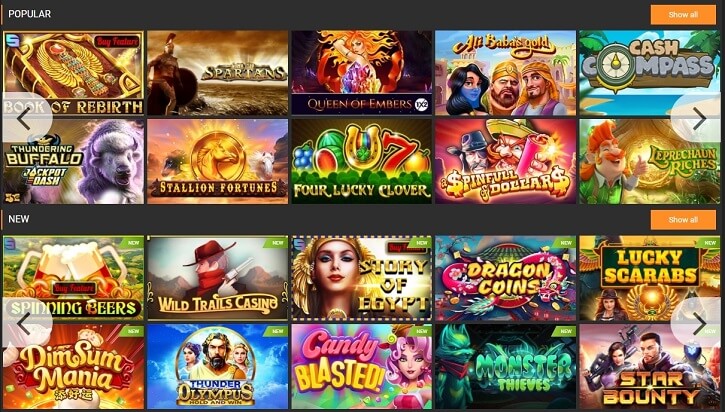Launch the Queen of Embers slot
This screenshot has height=412, width=725.
[x=362, y=73]
